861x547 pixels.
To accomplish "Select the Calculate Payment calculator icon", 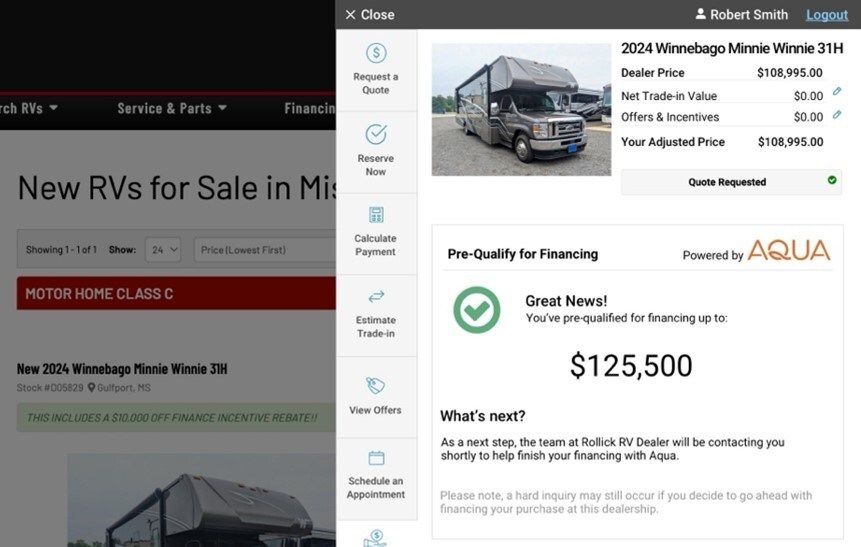I will tap(376, 215).
